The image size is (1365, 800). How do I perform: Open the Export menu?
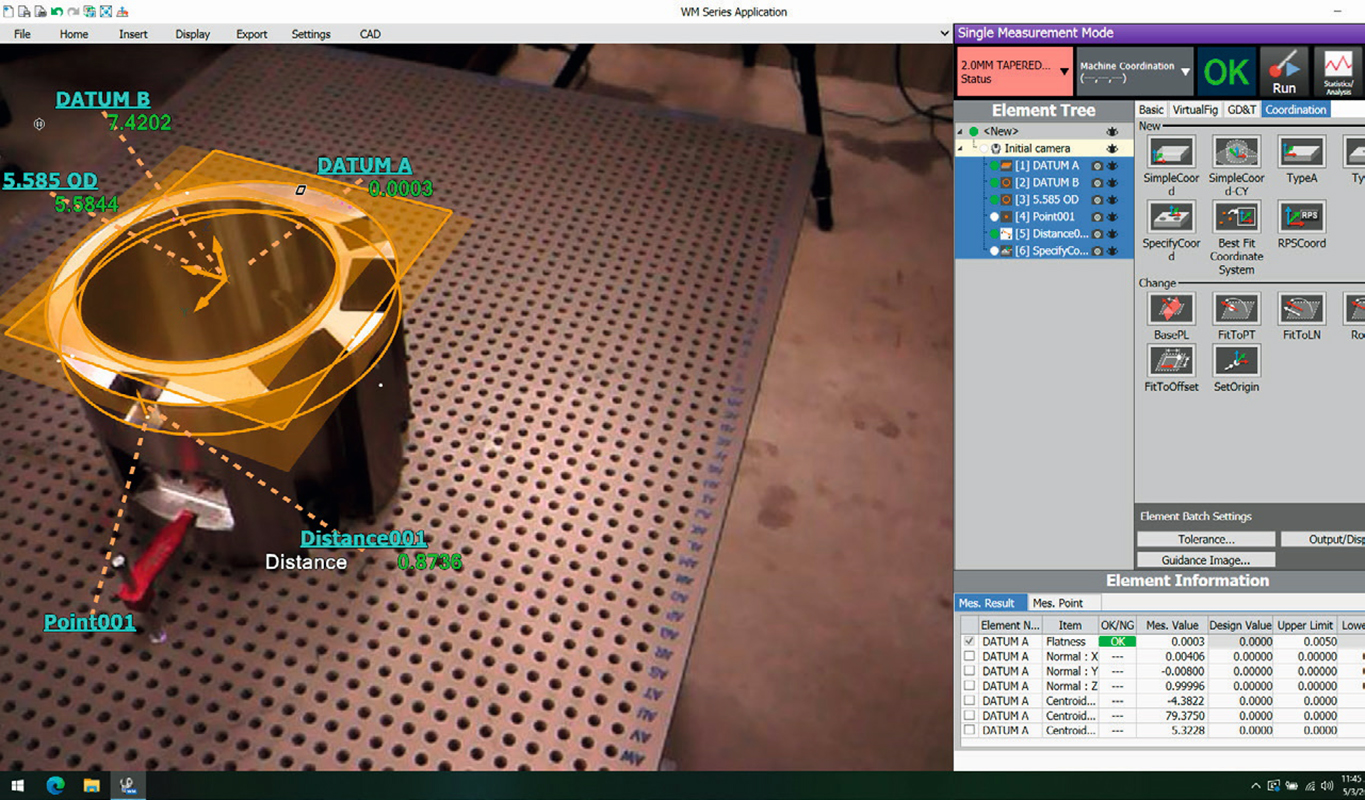(x=251, y=33)
